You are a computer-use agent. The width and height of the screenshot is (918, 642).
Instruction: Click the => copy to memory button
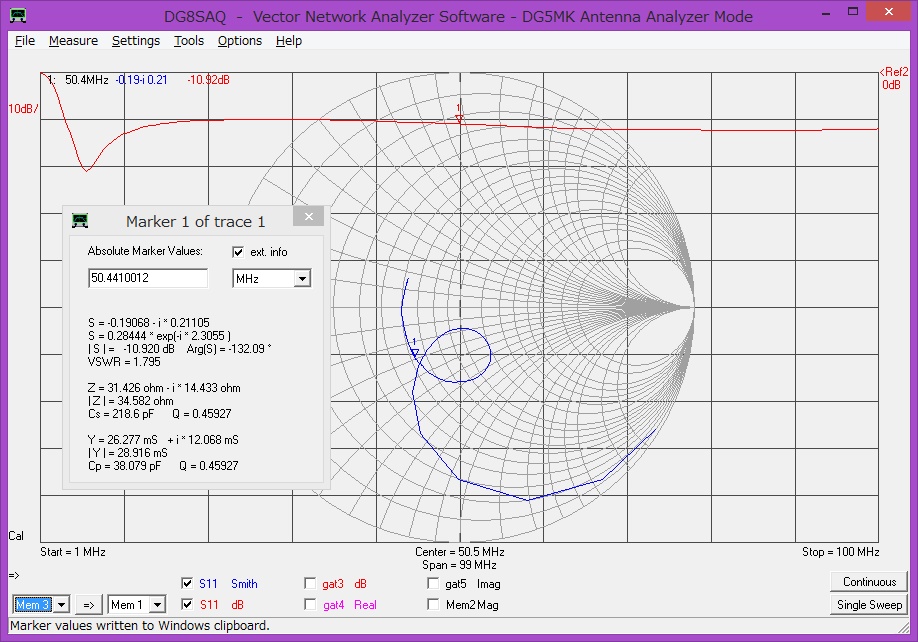tap(89, 605)
